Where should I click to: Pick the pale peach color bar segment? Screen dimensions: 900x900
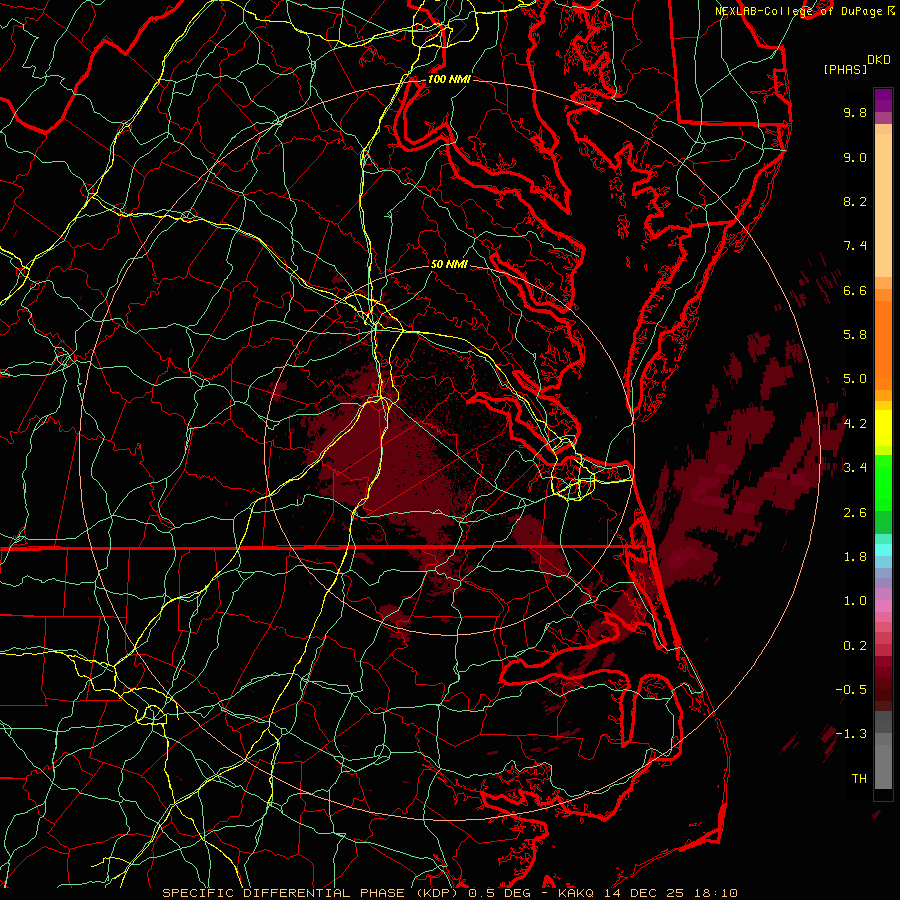pos(883,205)
